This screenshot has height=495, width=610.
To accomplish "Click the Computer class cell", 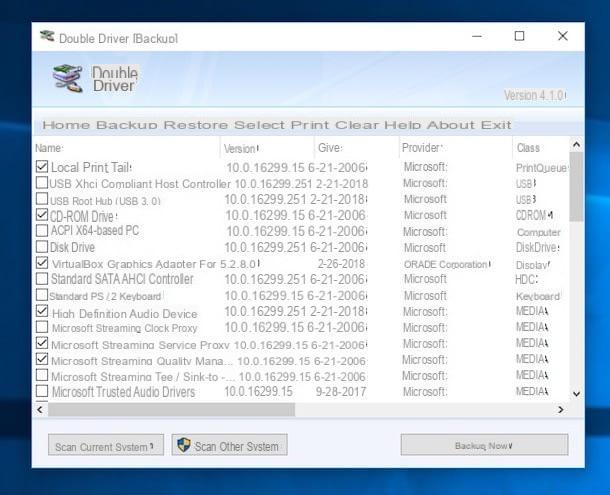I will click(538, 232).
